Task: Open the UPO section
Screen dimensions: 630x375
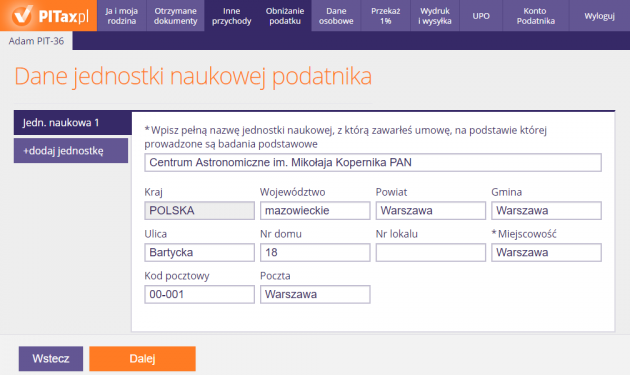Action: [x=481, y=16]
